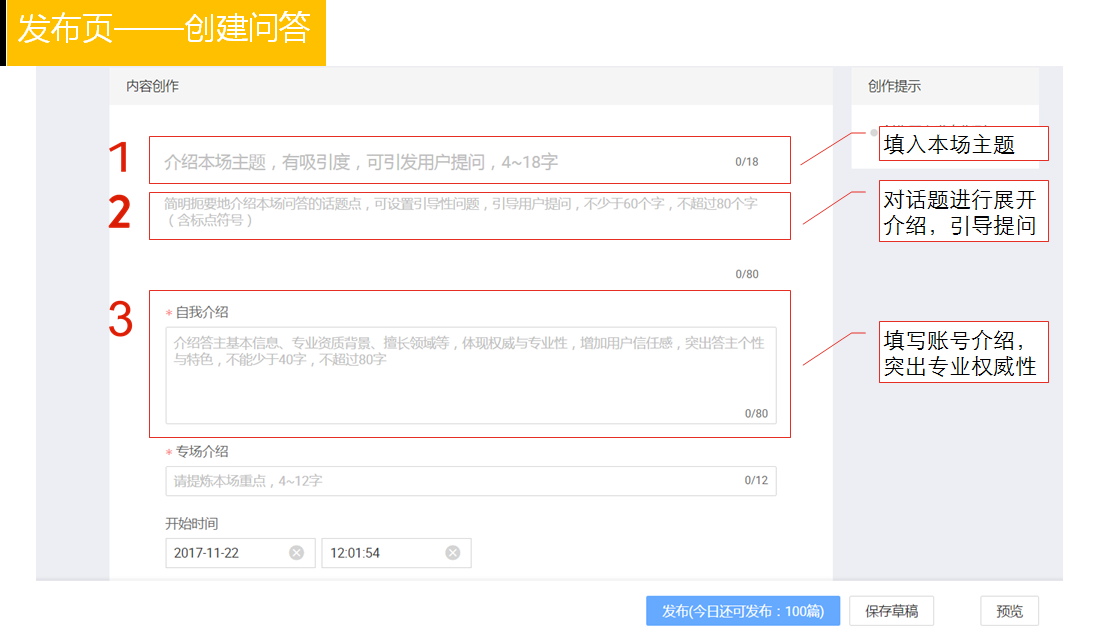Click the 填写账号介绍 annotation box
Viewport: 1099px width, 632px height.
coord(964,352)
